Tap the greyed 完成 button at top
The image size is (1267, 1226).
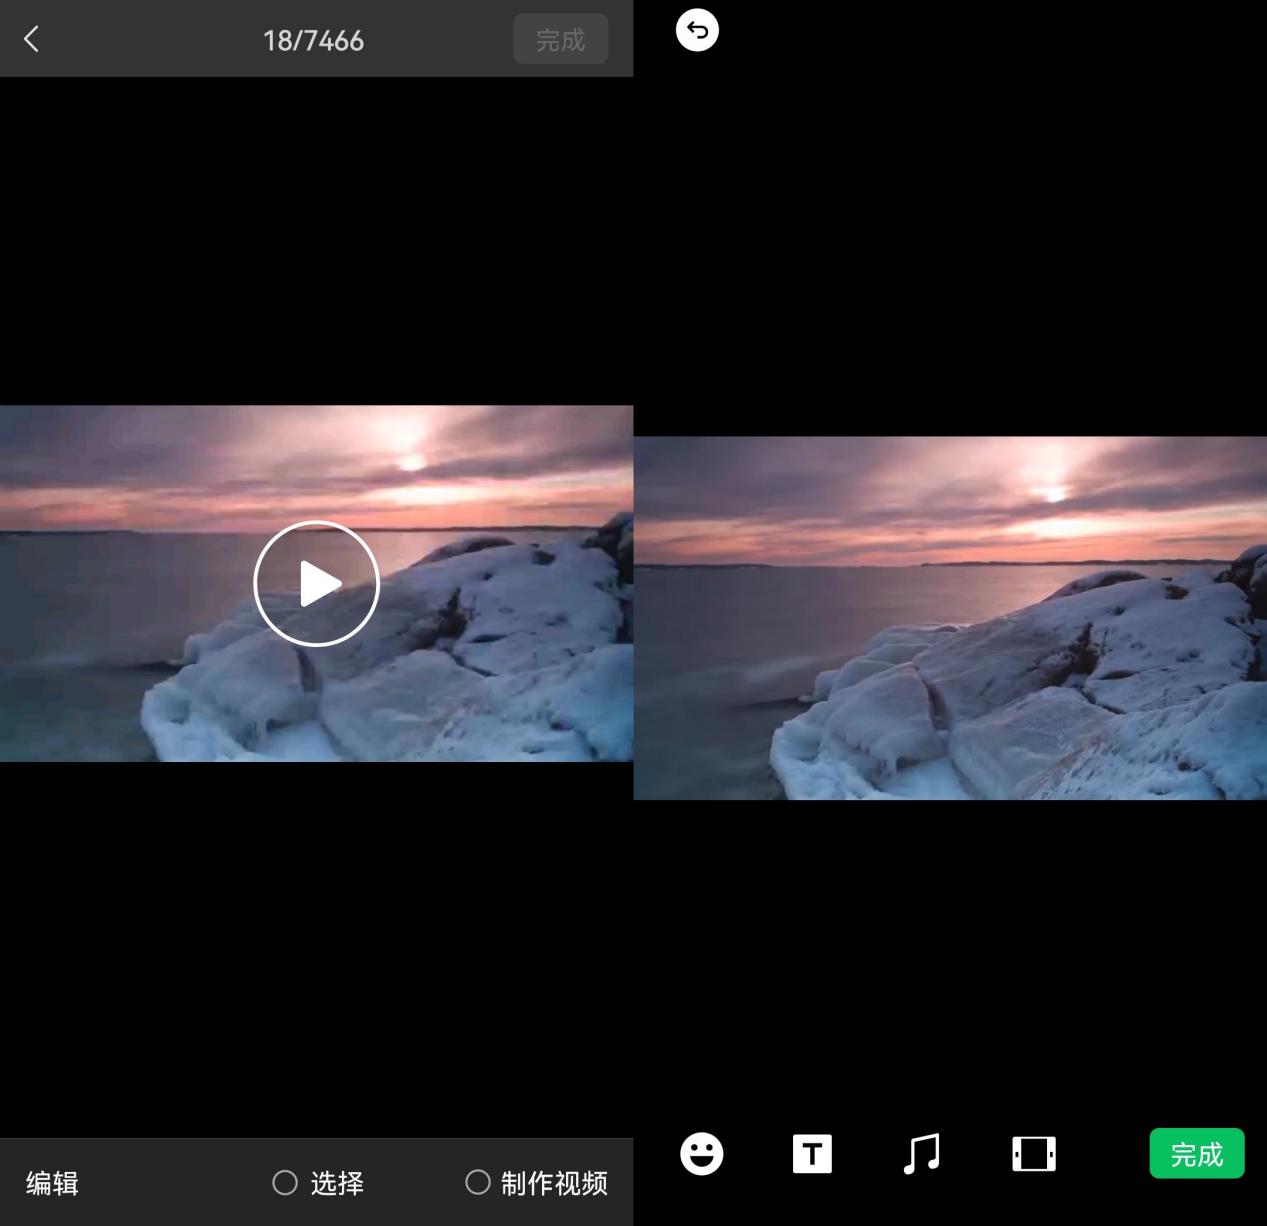pyautogui.click(x=560, y=39)
